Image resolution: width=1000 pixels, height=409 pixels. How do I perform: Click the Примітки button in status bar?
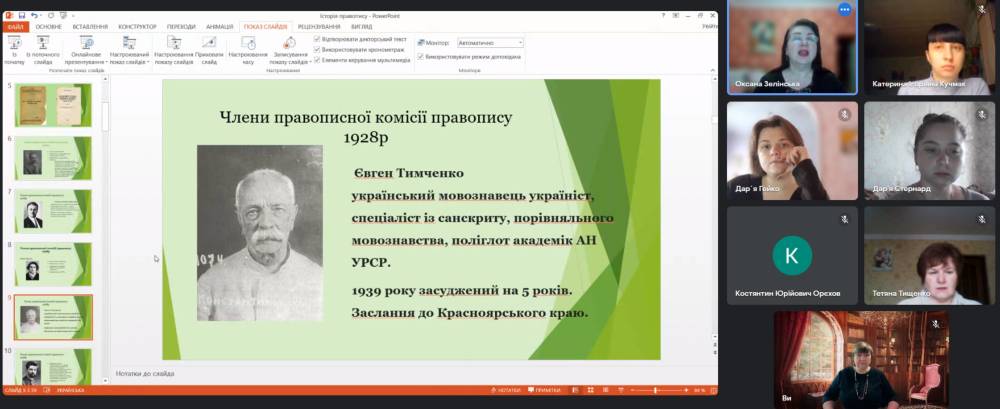546,390
